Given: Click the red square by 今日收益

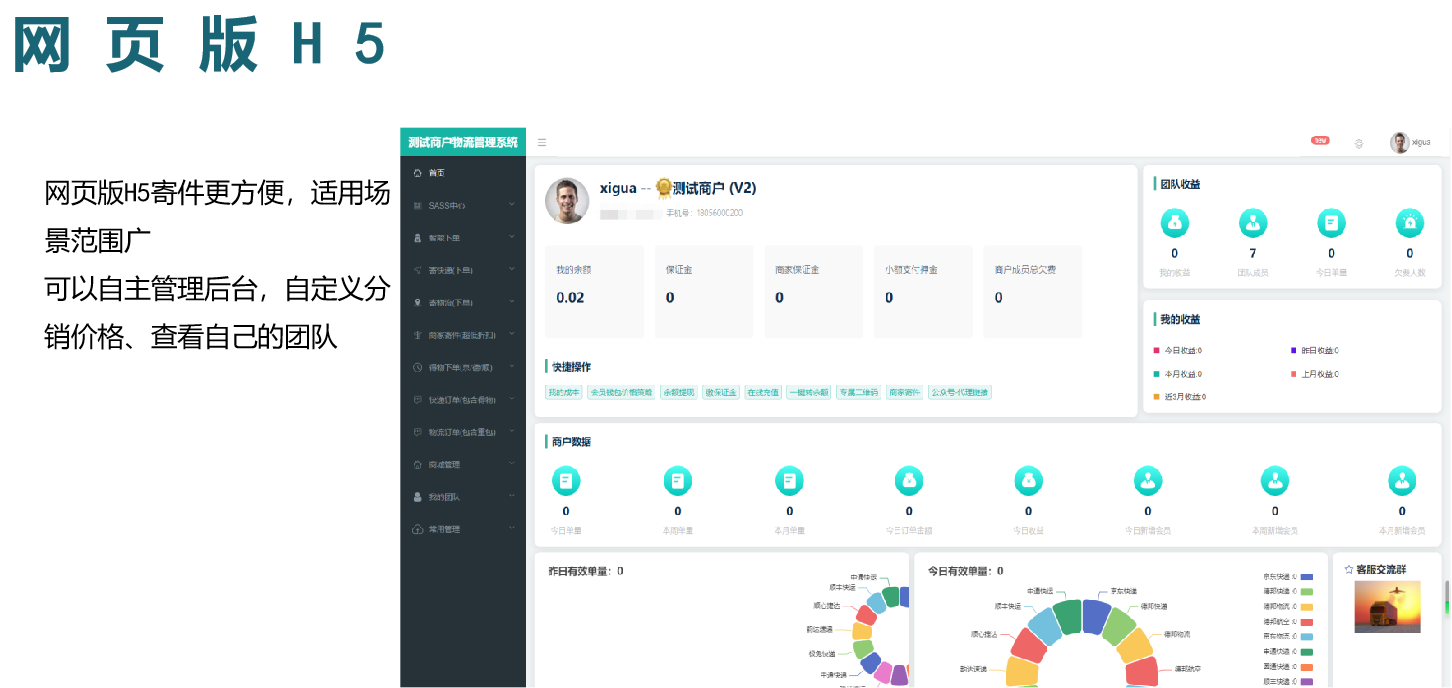Looking at the screenshot, I should (x=1156, y=350).
